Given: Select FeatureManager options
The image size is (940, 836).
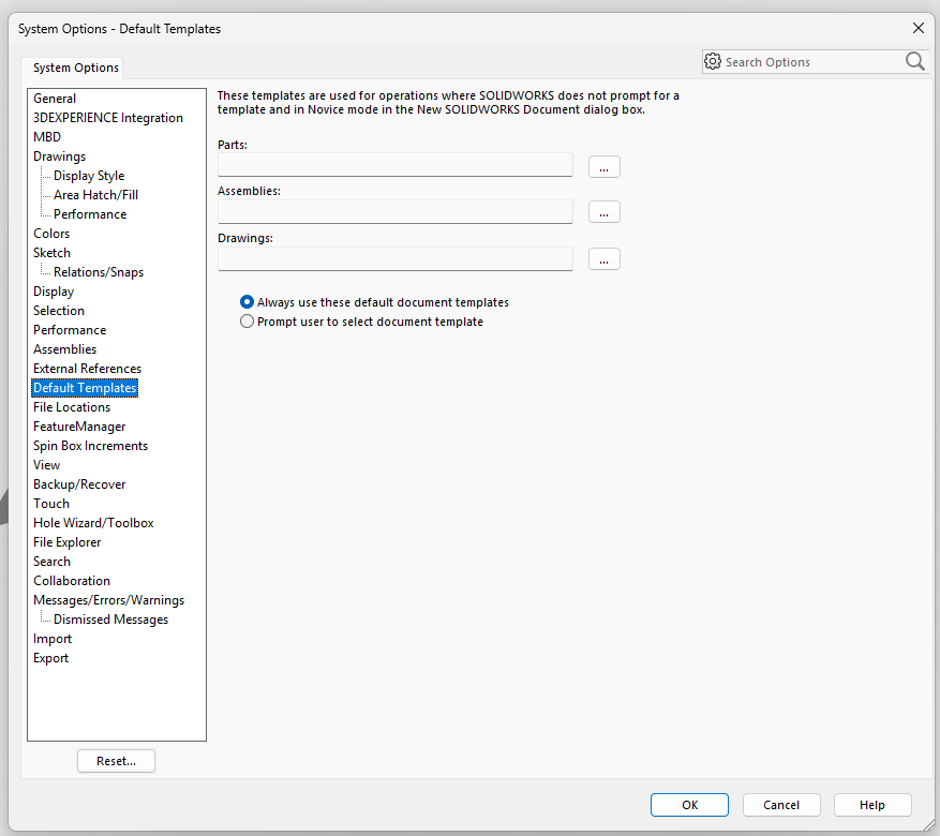Looking at the screenshot, I should click(80, 426).
